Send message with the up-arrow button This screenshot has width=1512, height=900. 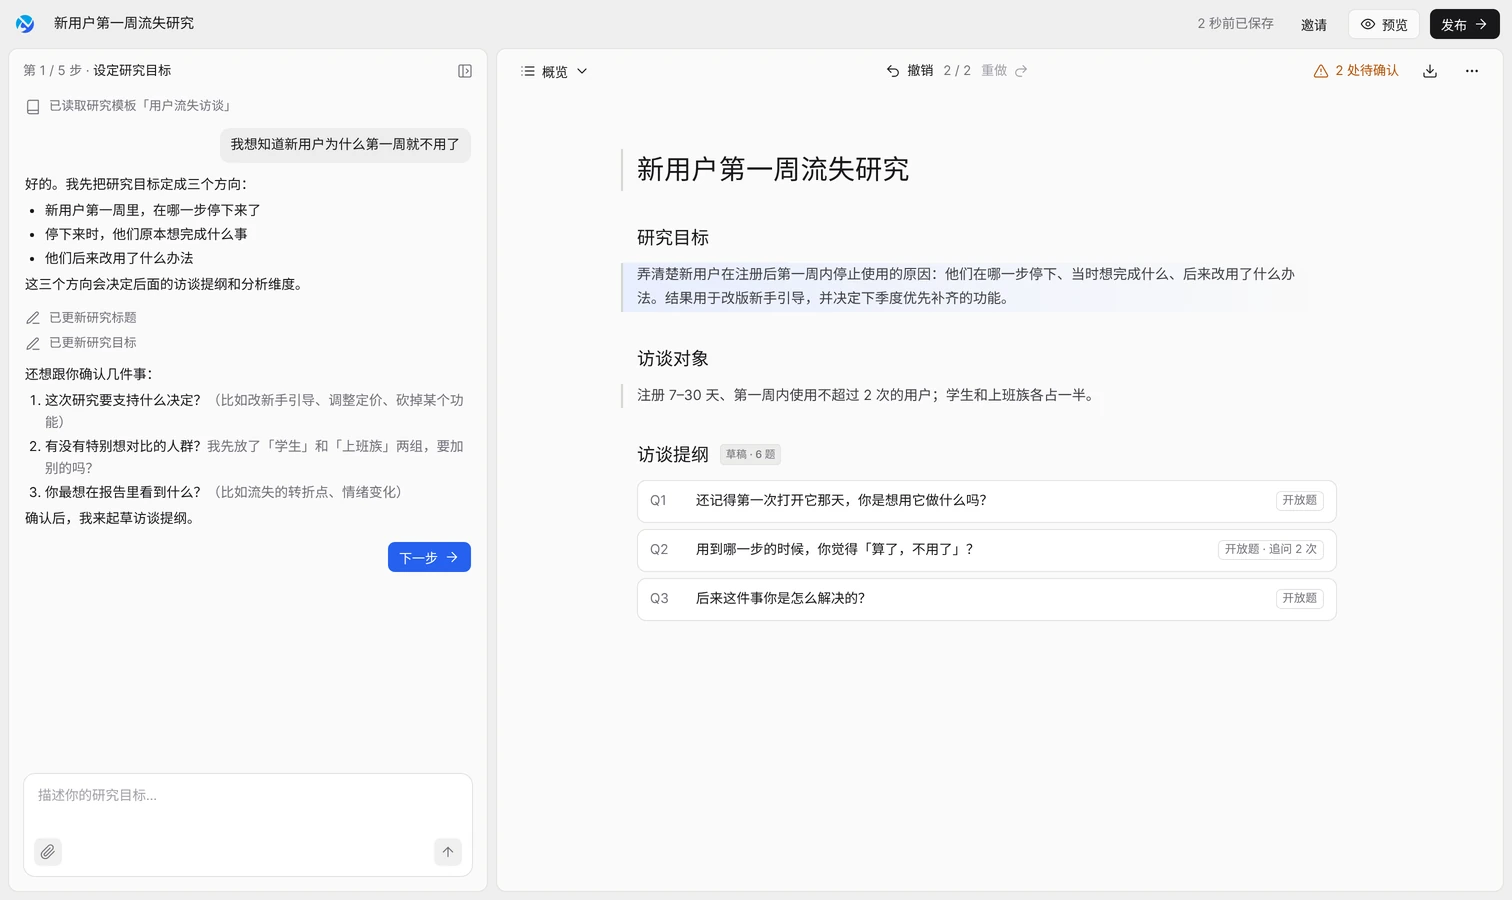pyautogui.click(x=448, y=852)
